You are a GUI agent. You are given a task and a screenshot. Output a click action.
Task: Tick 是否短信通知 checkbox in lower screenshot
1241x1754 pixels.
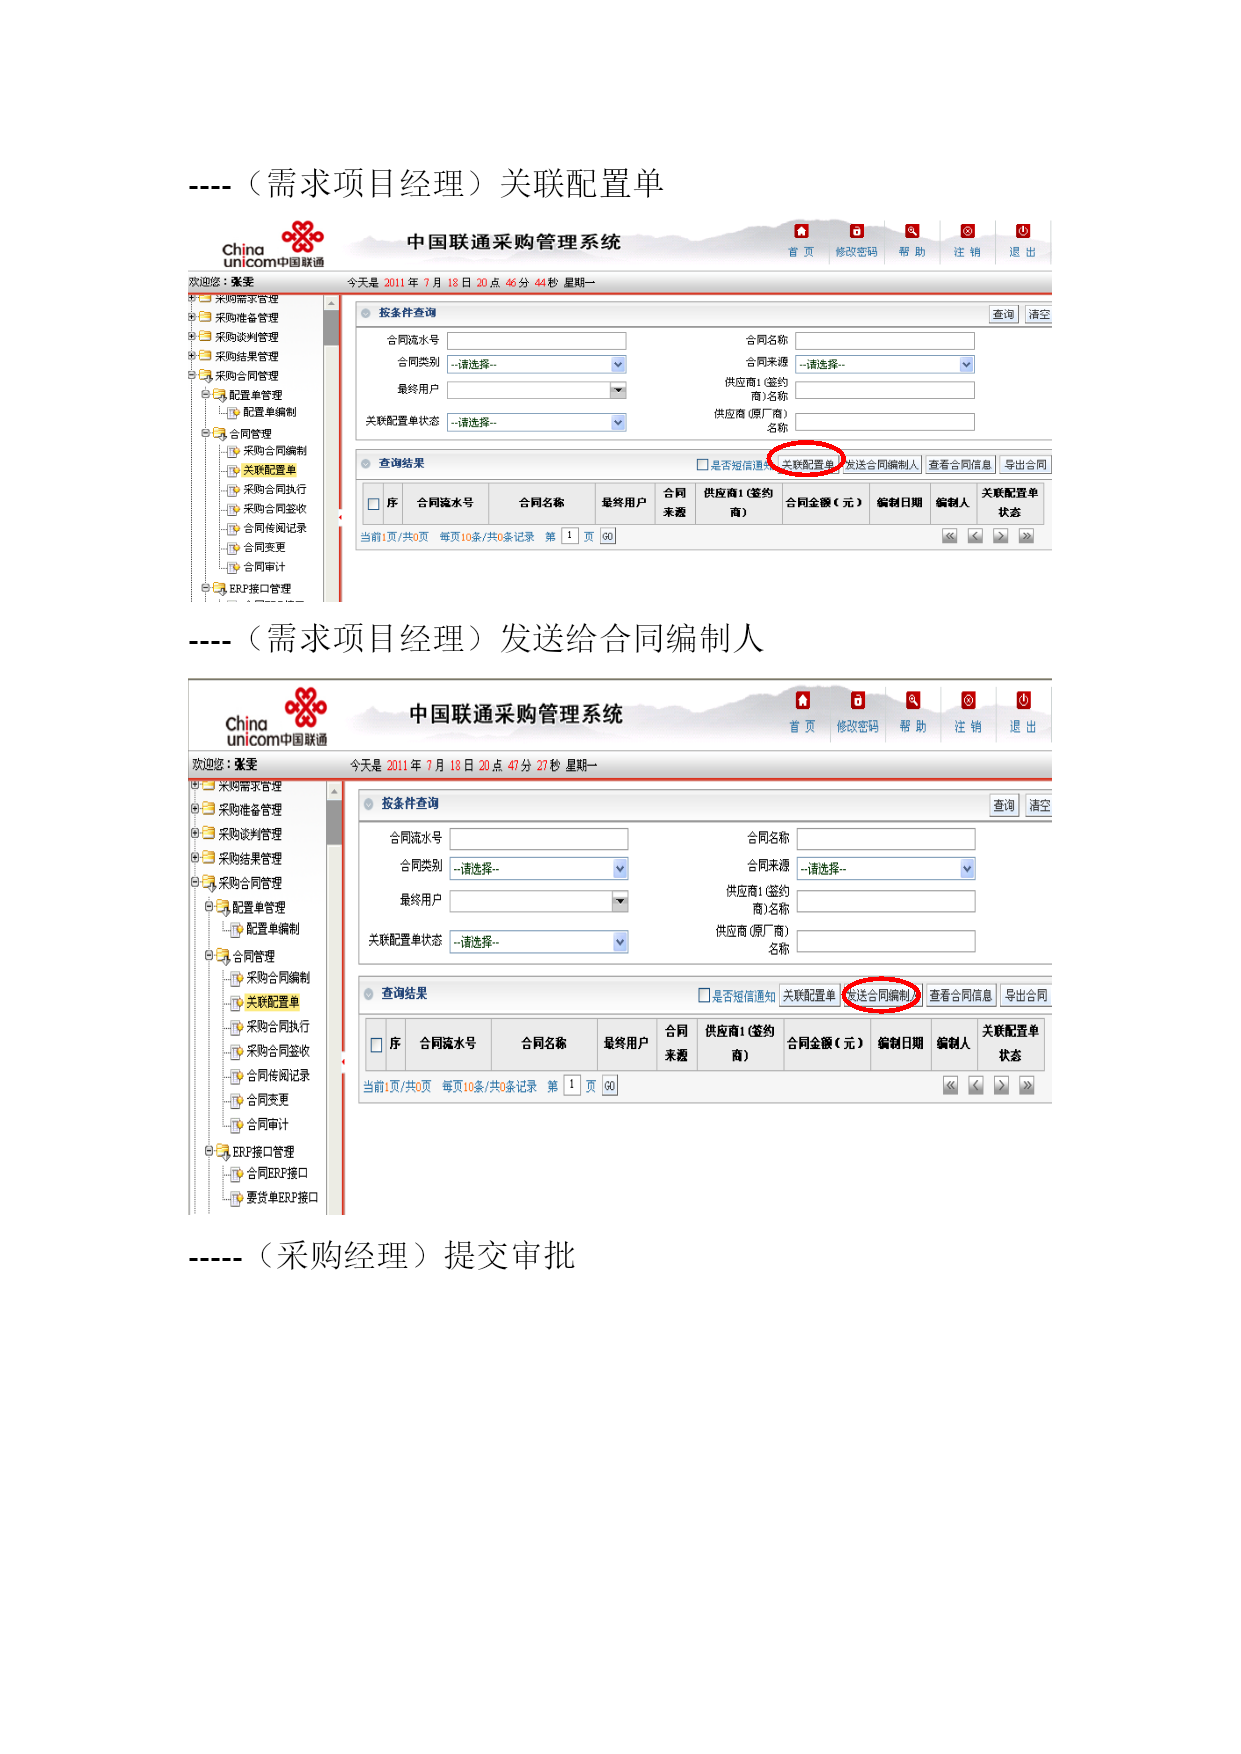coord(704,995)
